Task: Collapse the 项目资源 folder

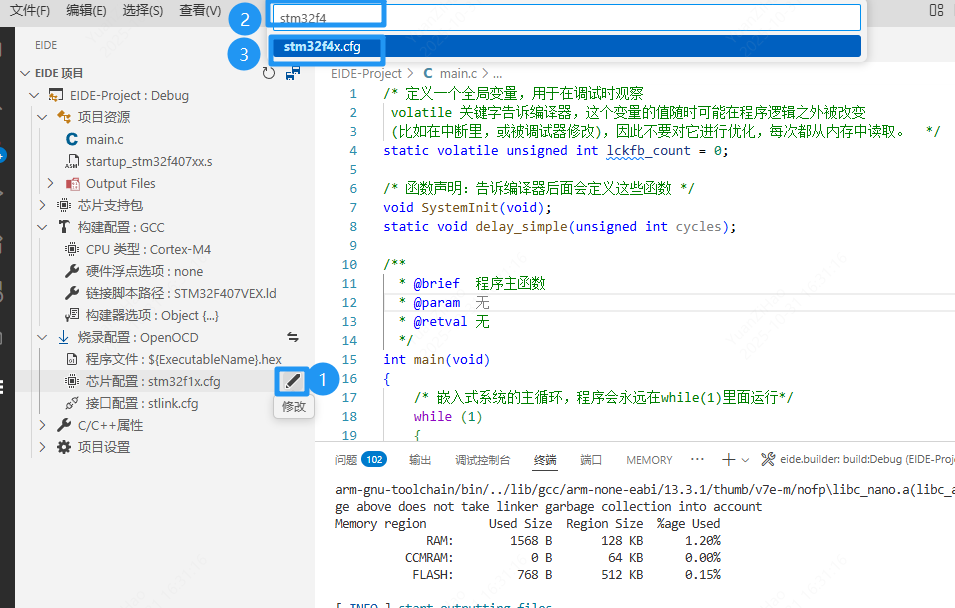Action: point(42,117)
